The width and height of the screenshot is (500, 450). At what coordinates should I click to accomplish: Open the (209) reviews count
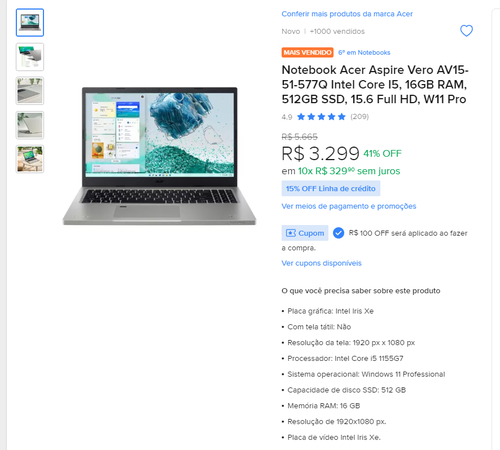click(x=359, y=117)
